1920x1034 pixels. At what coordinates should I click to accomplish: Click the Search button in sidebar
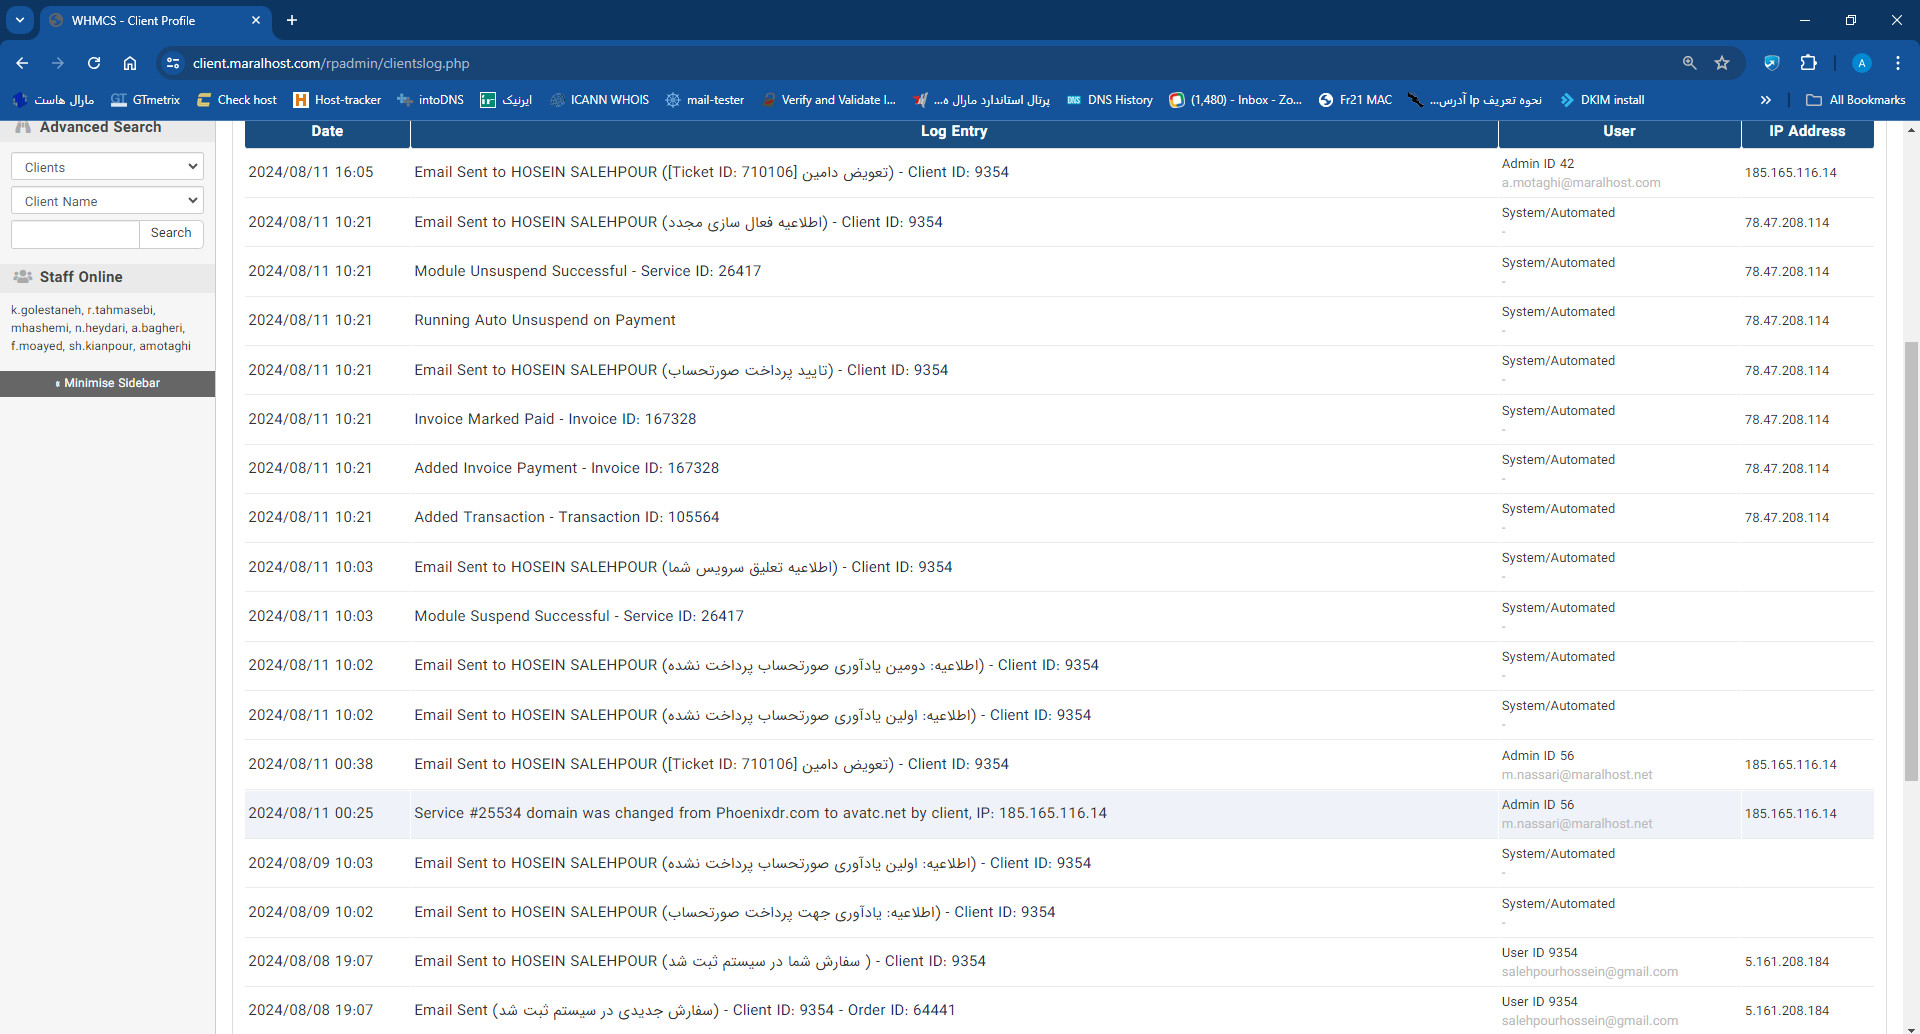pos(171,233)
